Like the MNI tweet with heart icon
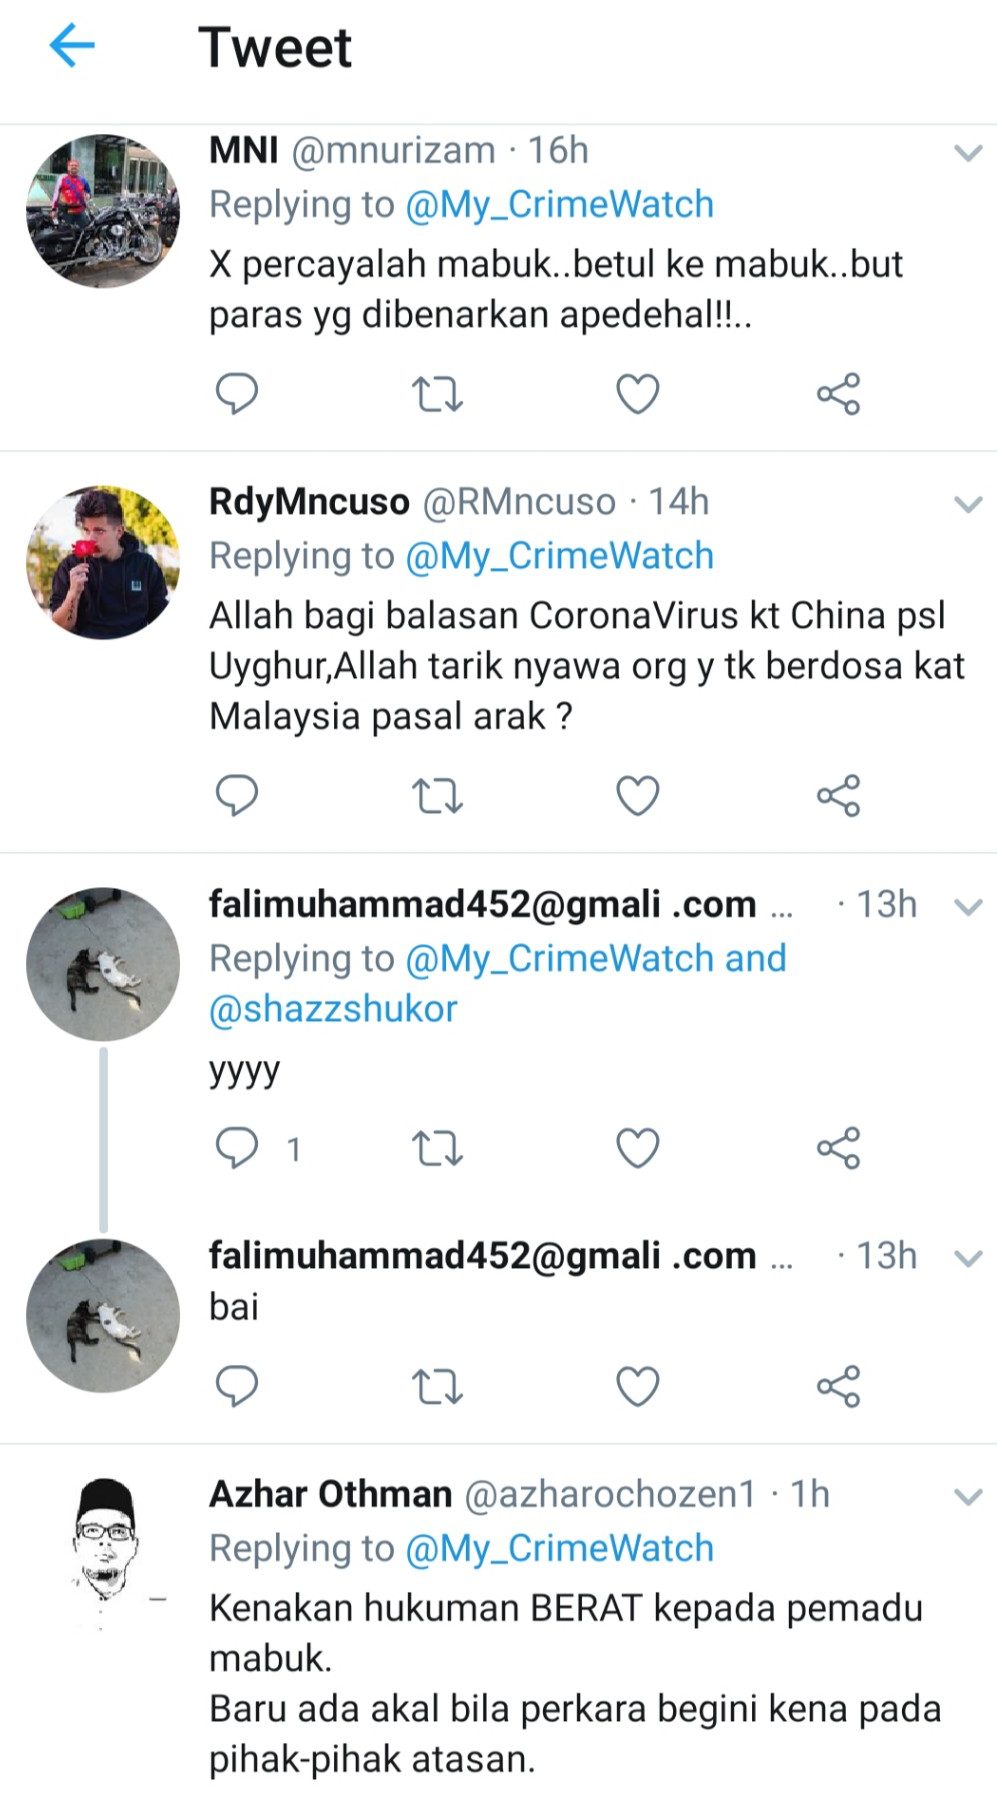Viewport: 997px width, 1798px height. coord(637,394)
